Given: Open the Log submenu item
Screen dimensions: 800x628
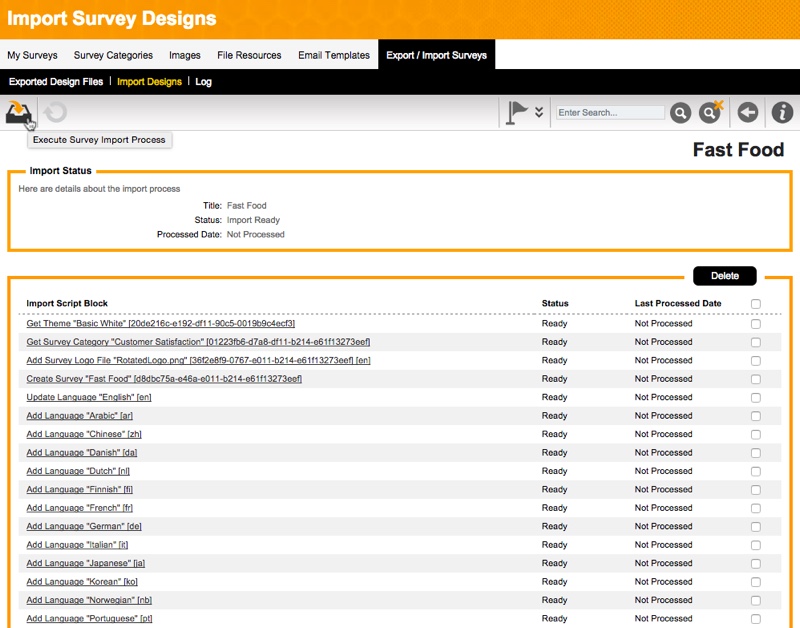Looking at the screenshot, I should pos(203,82).
